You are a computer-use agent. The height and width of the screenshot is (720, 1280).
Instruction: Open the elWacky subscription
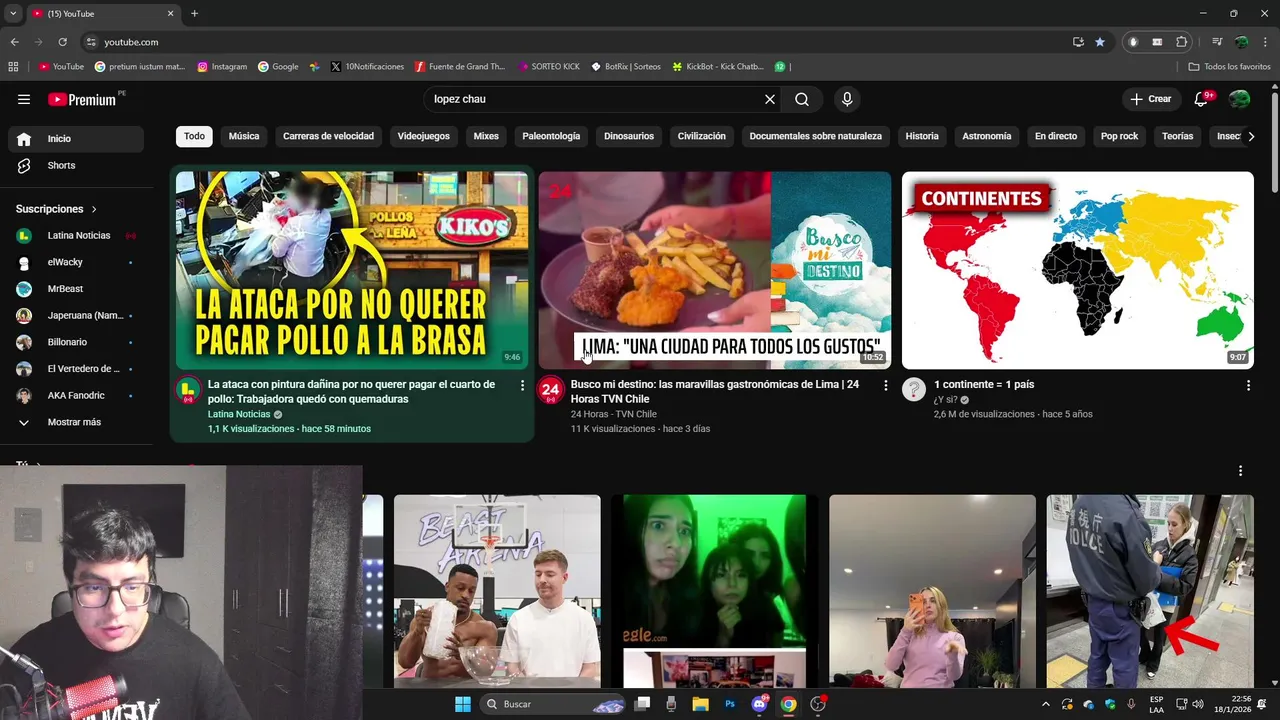[76, 262]
